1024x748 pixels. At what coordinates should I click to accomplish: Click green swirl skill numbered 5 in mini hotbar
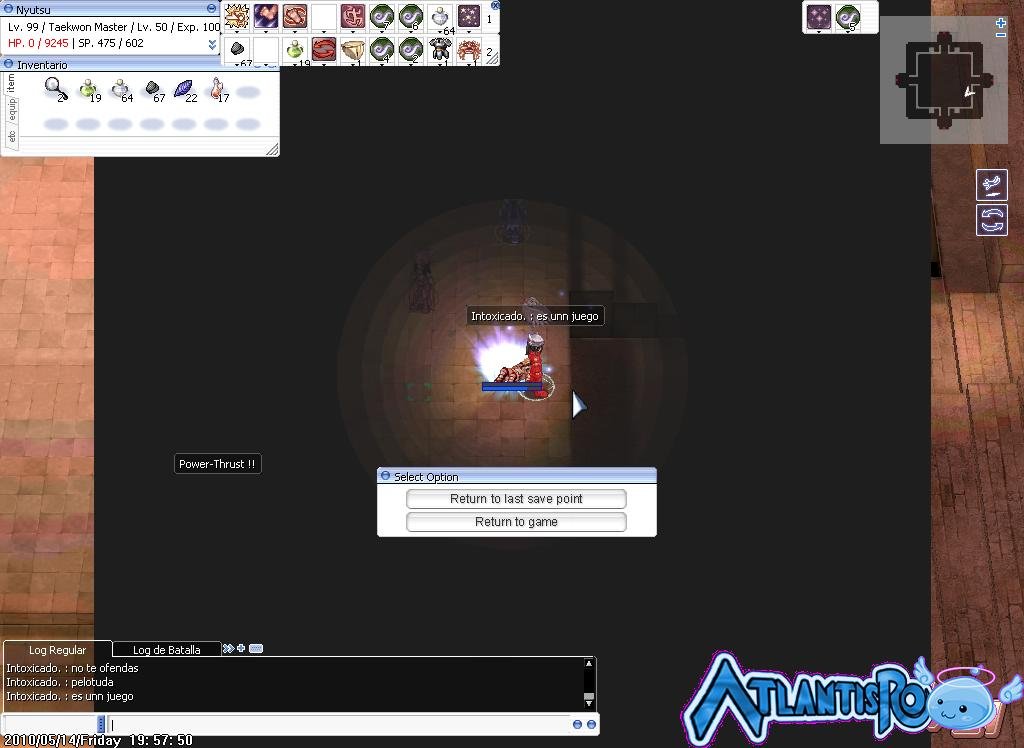click(x=848, y=18)
